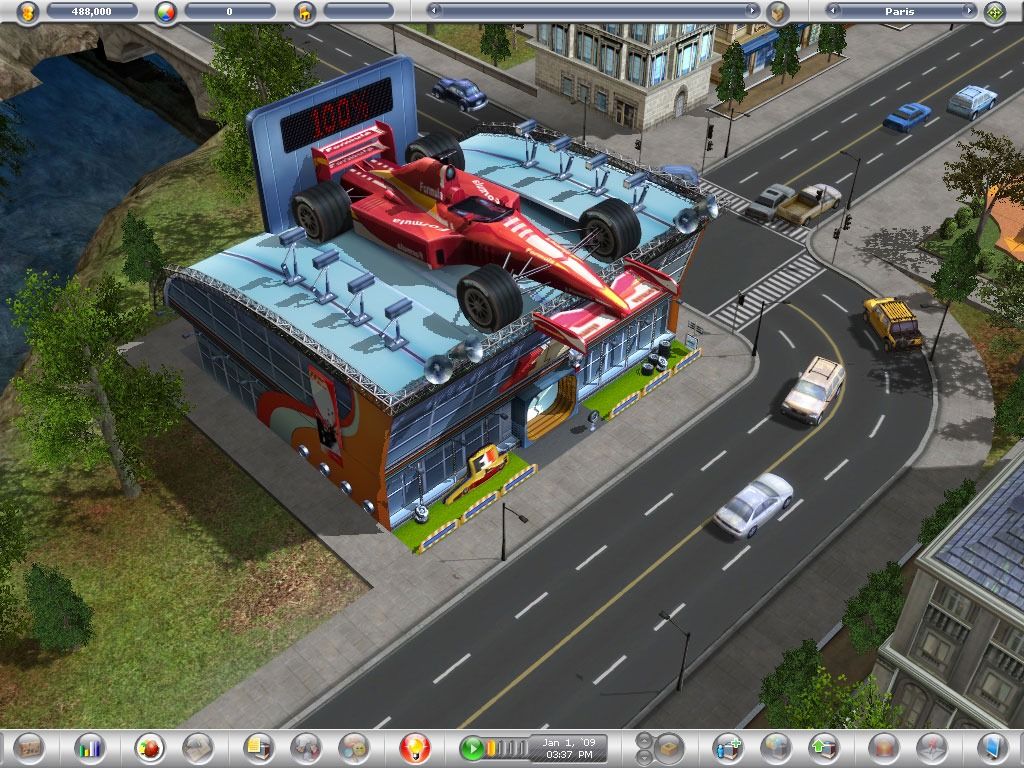
Task: Click the green arrow upgrade building icon
Action: pyautogui.click(x=823, y=747)
